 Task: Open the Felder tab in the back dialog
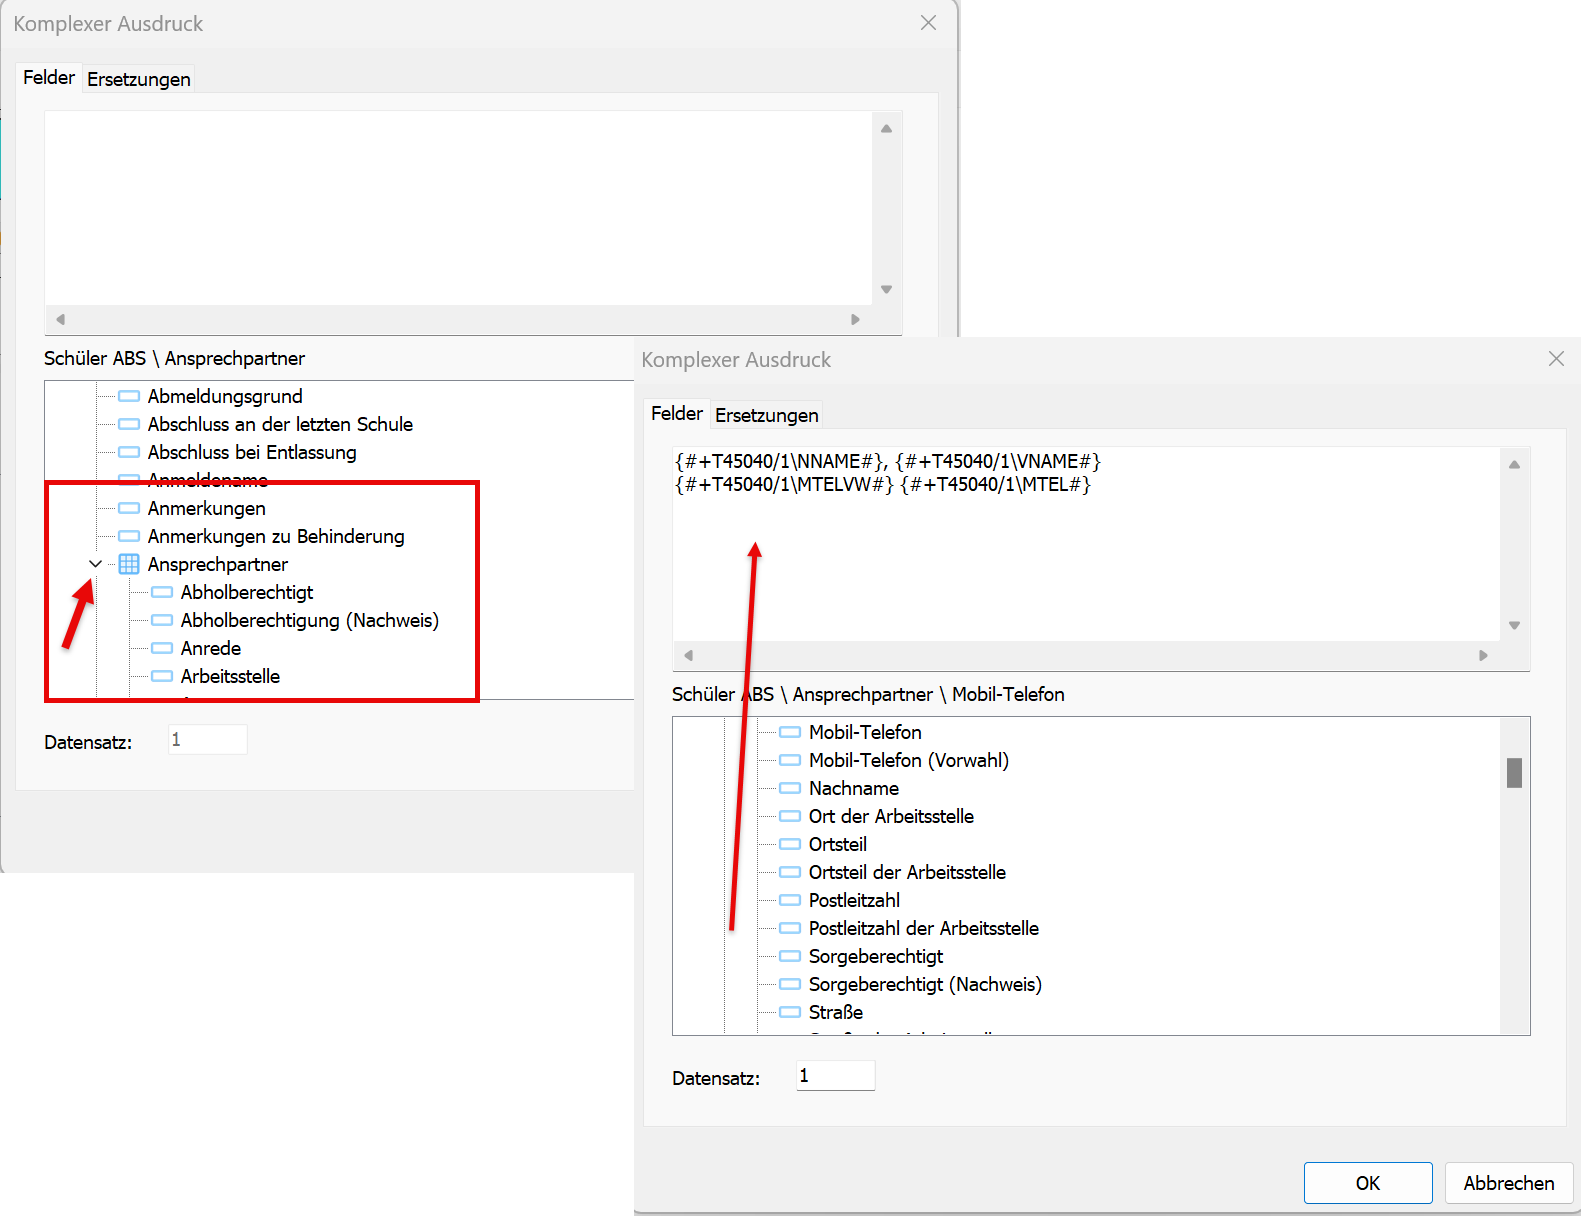click(49, 77)
